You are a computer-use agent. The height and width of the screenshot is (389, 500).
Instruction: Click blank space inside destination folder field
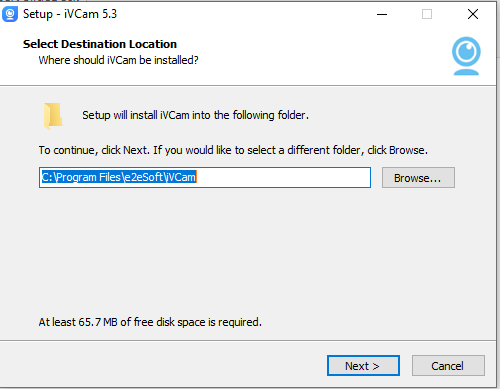283,177
